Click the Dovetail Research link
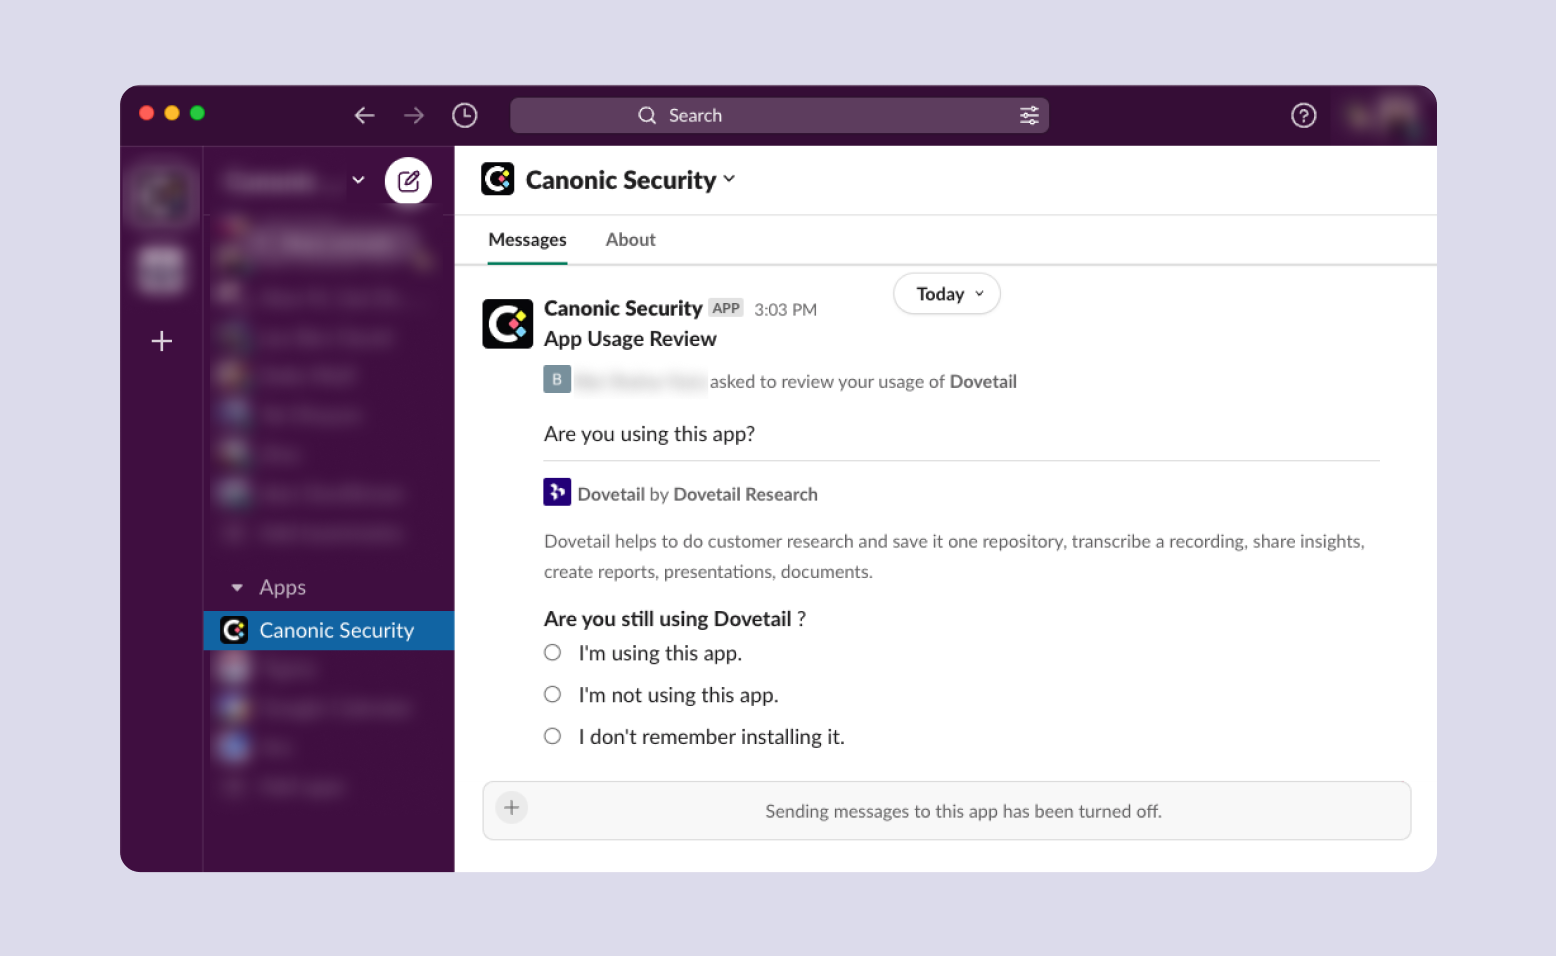This screenshot has width=1556, height=956. pyautogui.click(x=745, y=493)
